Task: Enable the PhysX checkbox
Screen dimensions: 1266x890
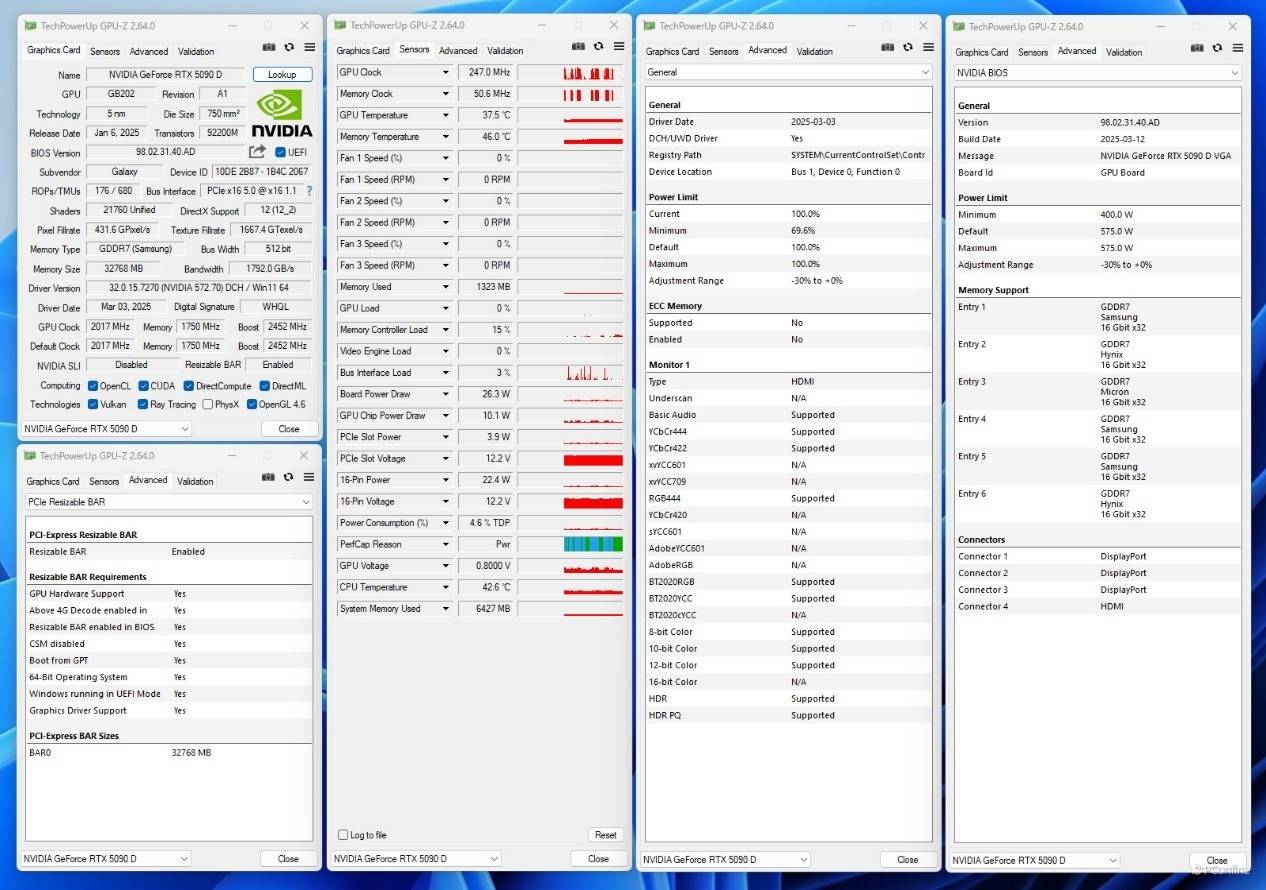Action: pos(207,405)
